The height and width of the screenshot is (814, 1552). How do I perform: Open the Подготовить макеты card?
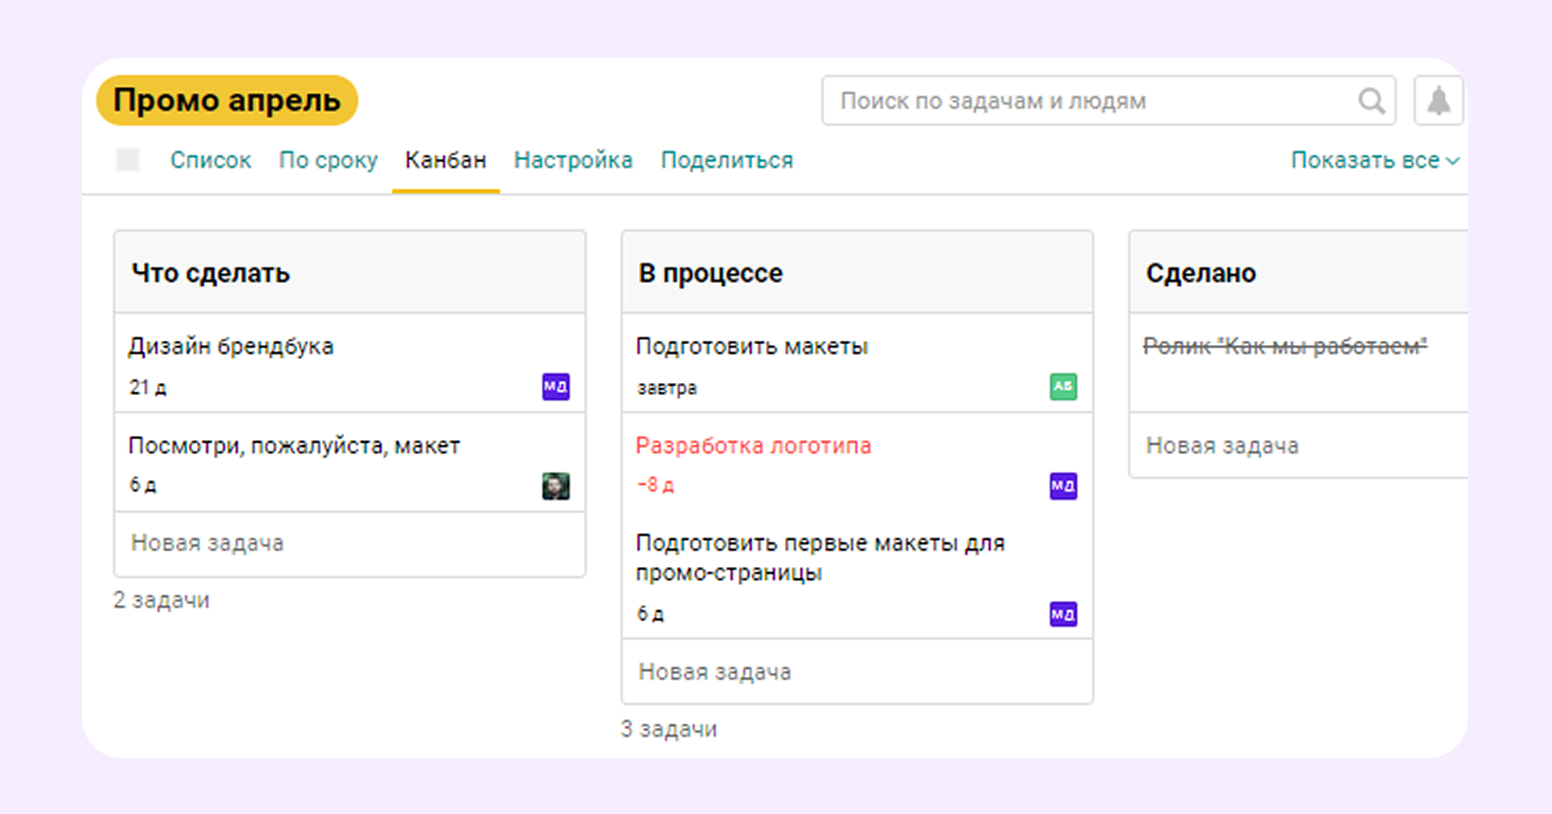click(x=751, y=346)
